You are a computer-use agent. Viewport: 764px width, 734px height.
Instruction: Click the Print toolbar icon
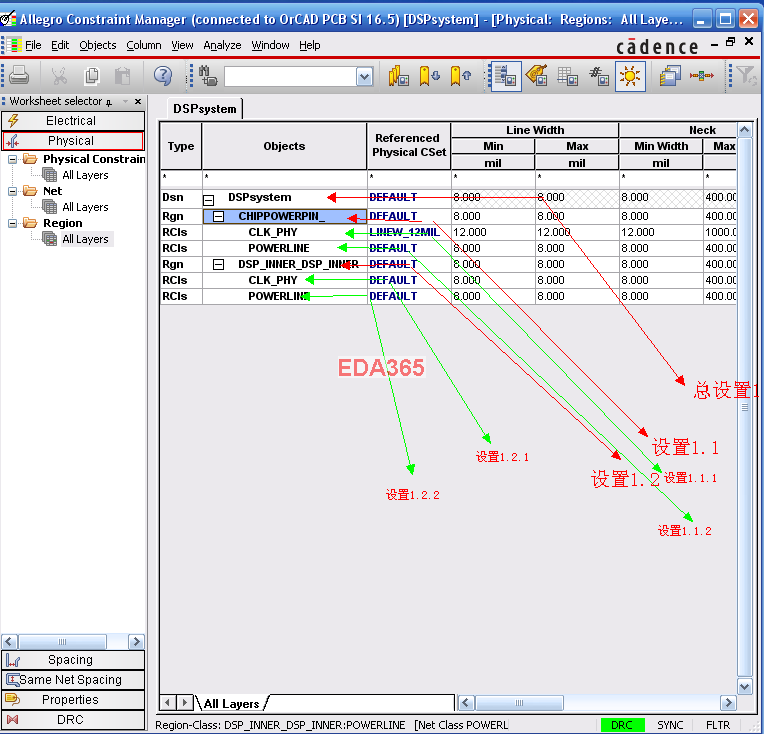(x=19, y=76)
